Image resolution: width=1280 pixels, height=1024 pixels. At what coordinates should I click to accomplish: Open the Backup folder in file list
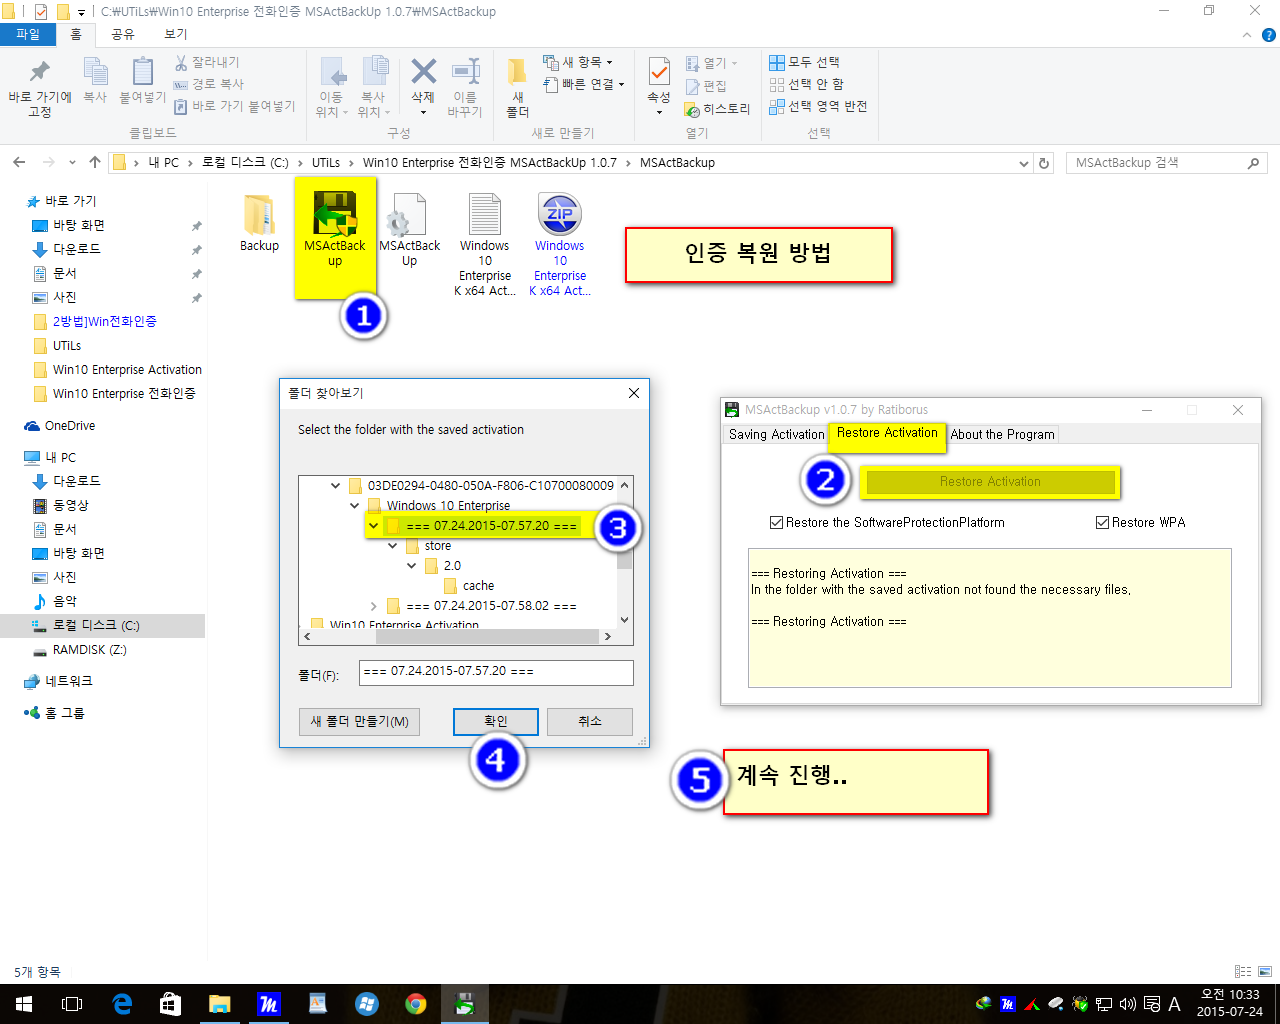coord(259,222)
